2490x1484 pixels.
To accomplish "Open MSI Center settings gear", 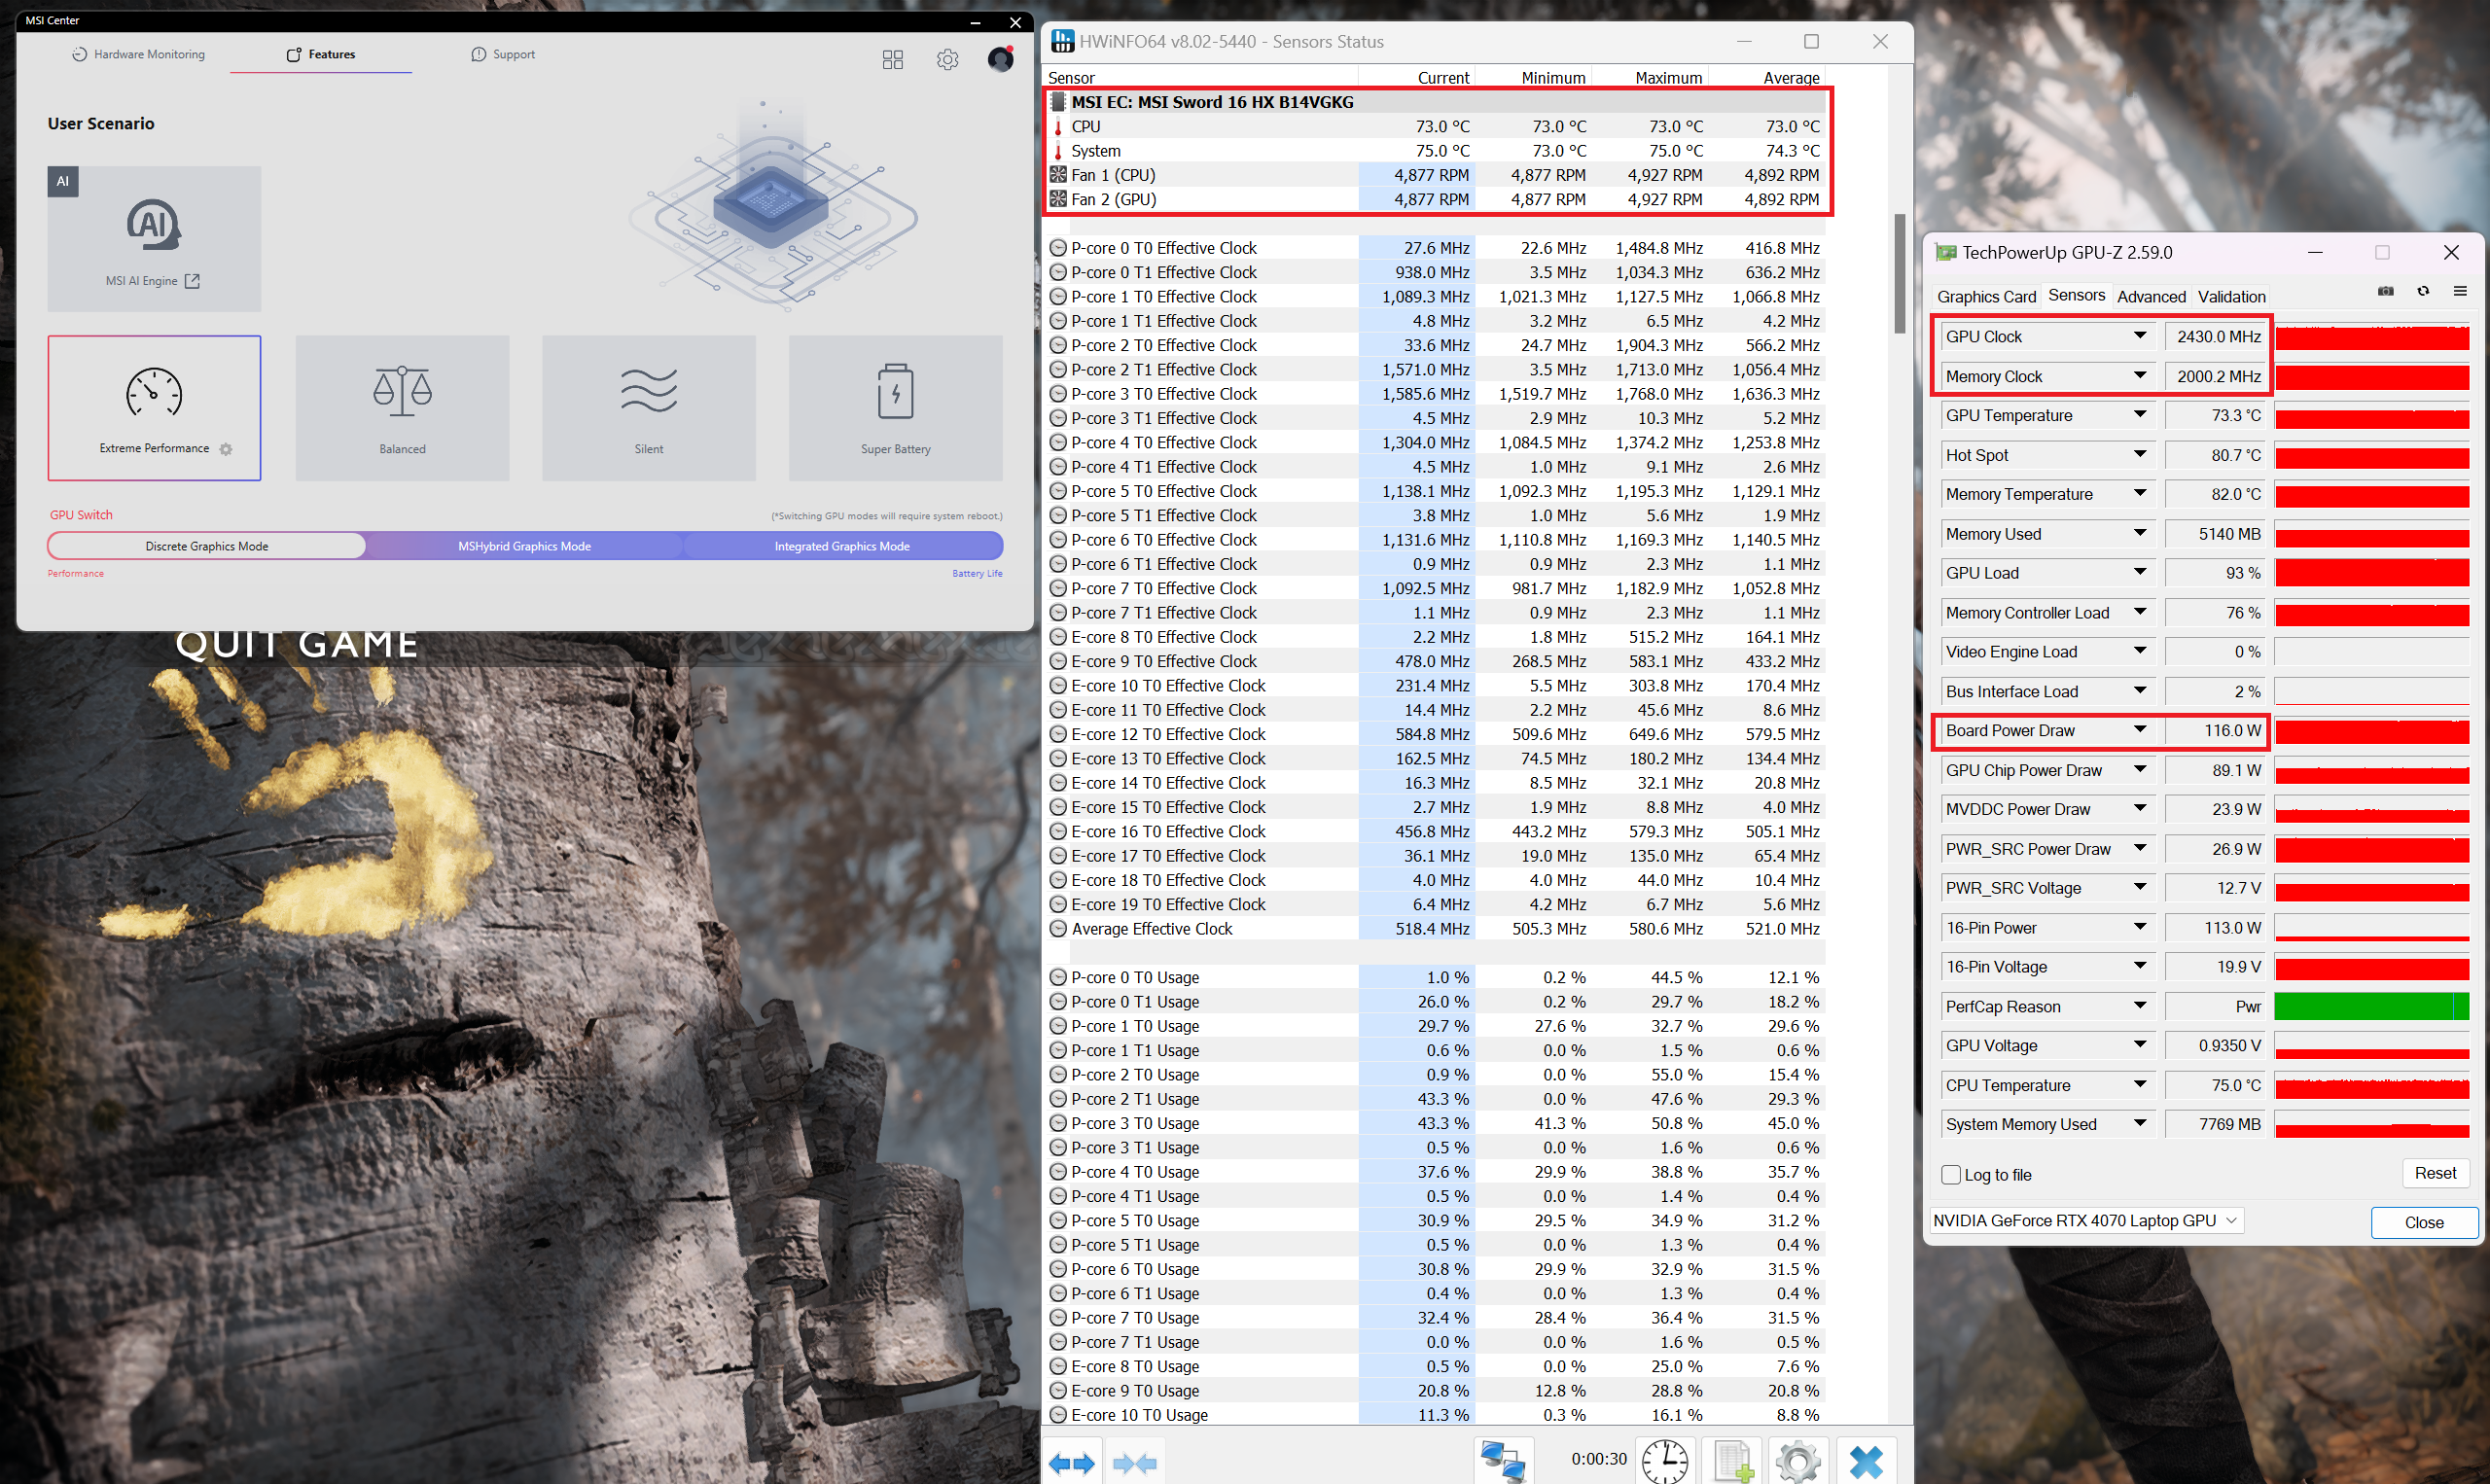I will point(947,60).
